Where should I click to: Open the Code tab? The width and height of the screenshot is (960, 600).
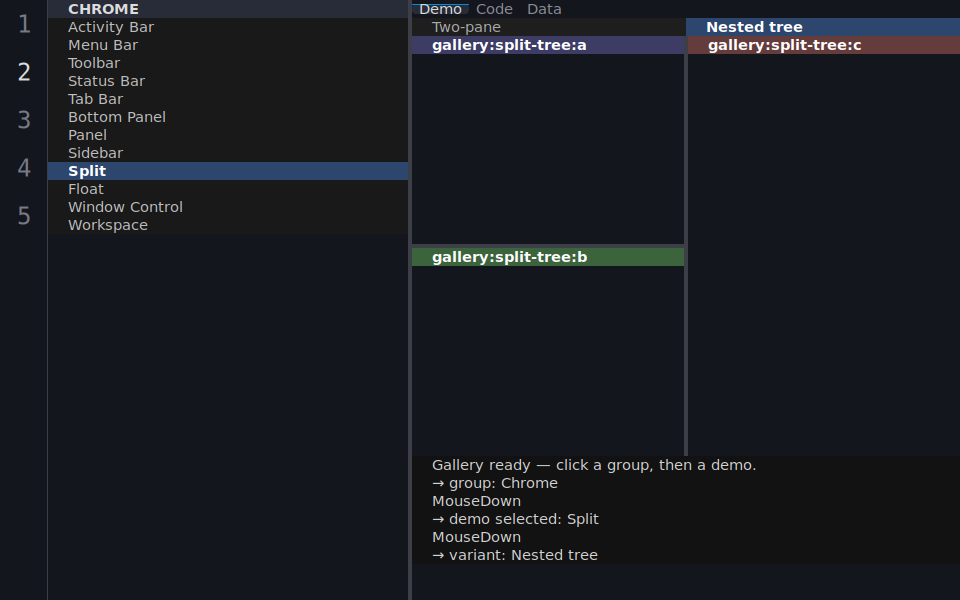[x=494, y=9]
